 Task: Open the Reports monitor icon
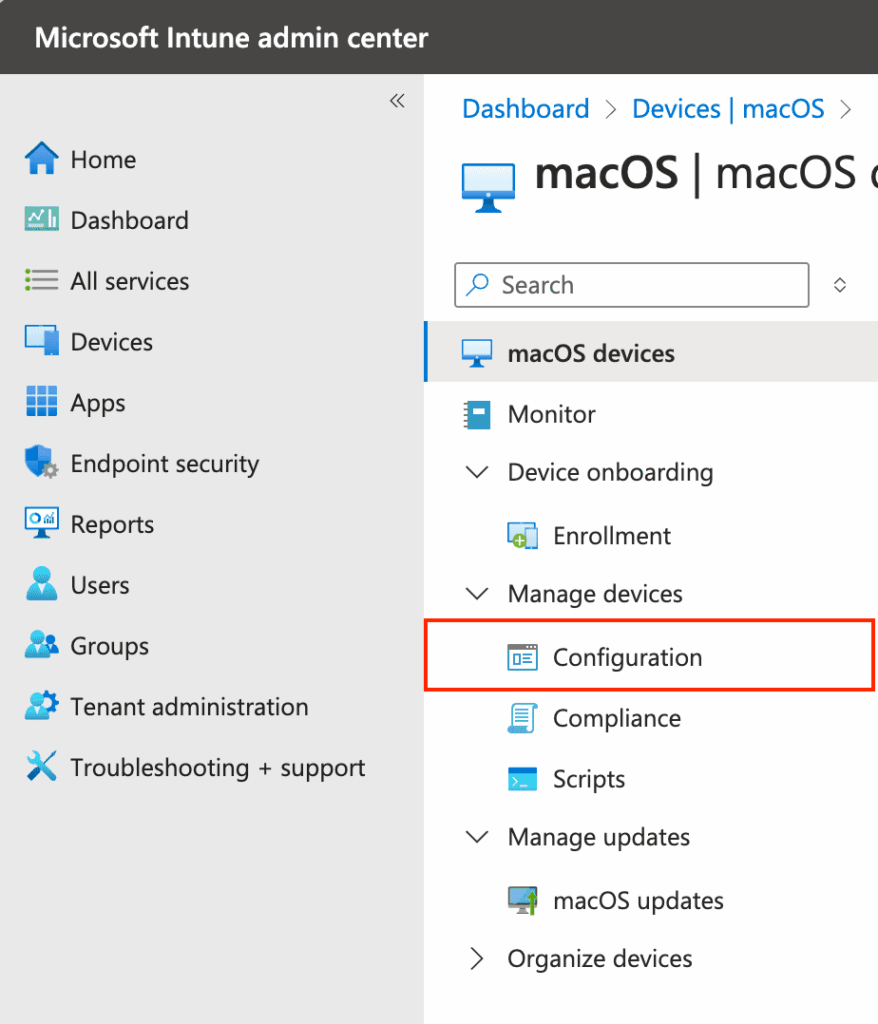(41, 525)
